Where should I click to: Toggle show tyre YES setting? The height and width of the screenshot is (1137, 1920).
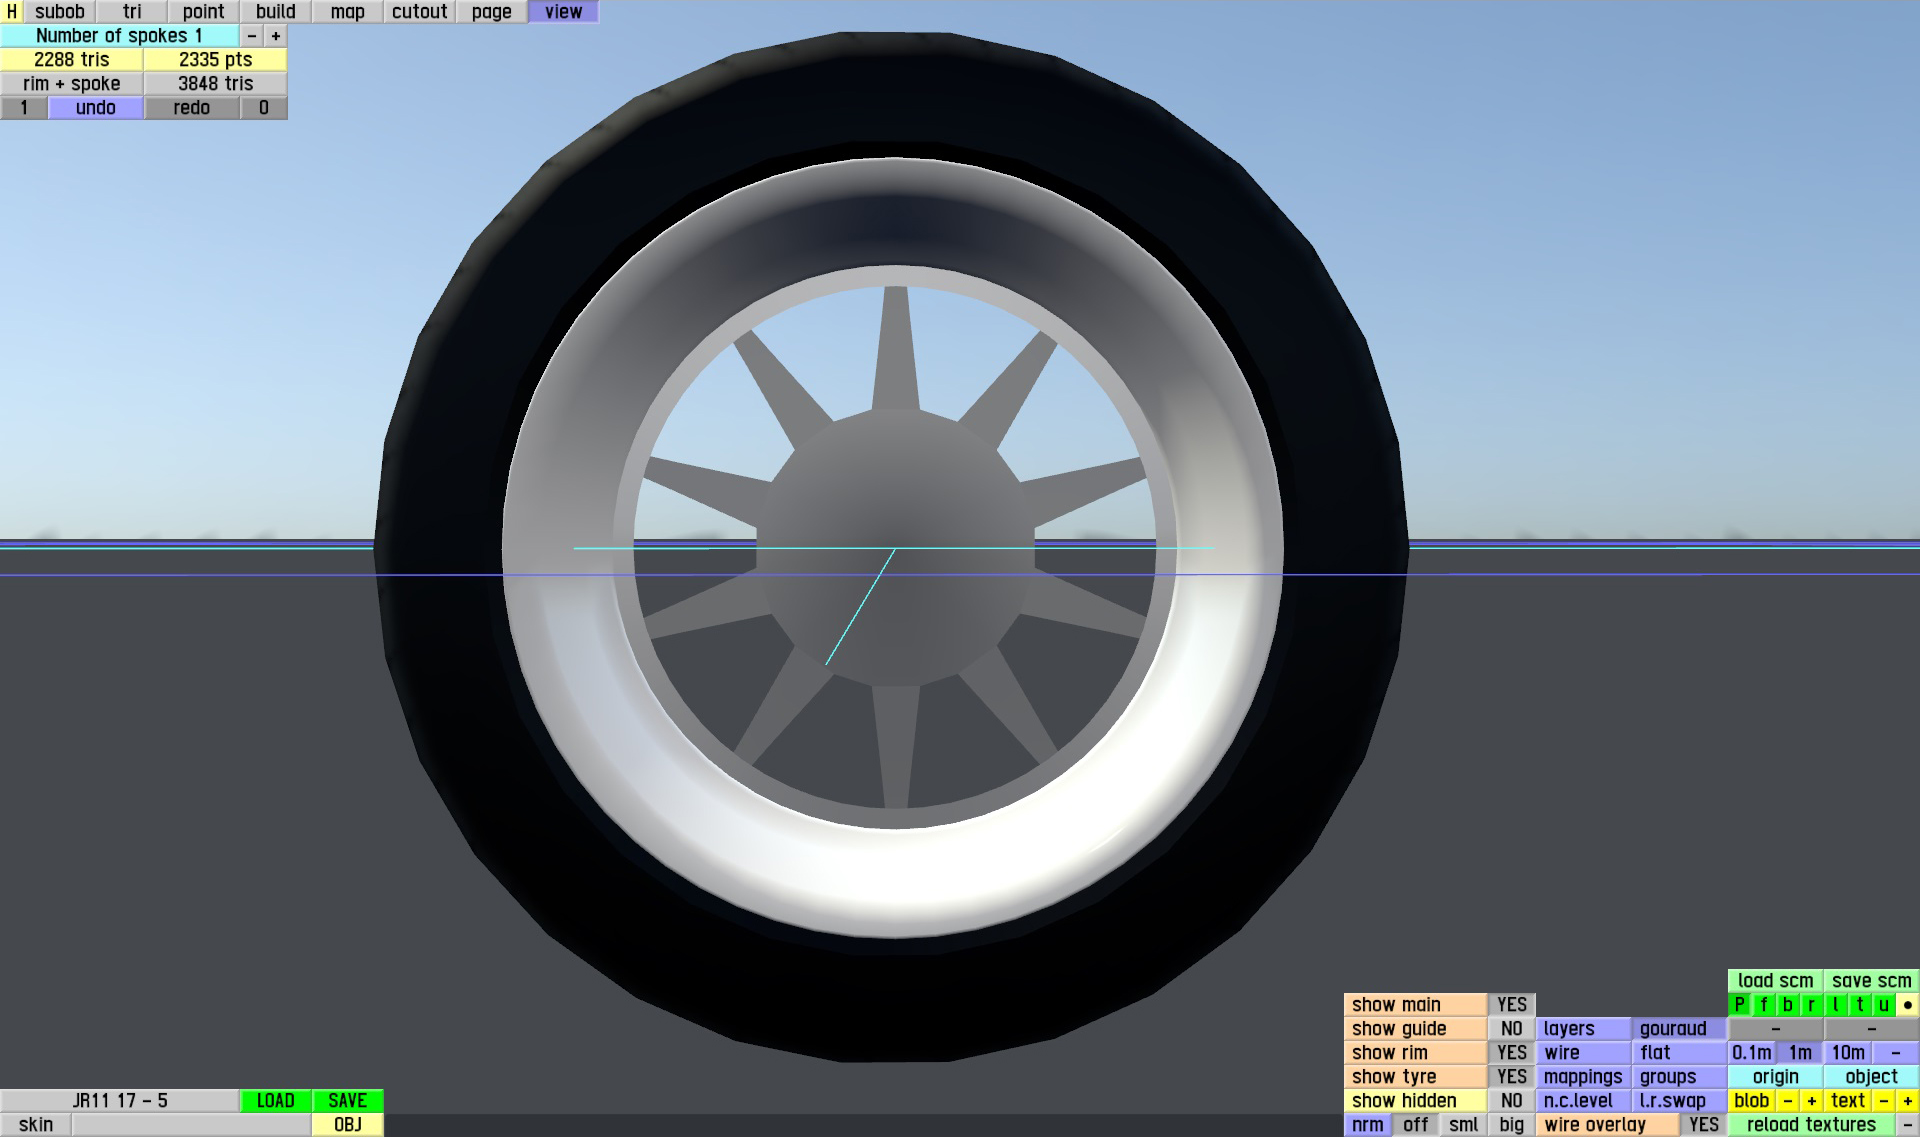[x=1511, y=1077]
